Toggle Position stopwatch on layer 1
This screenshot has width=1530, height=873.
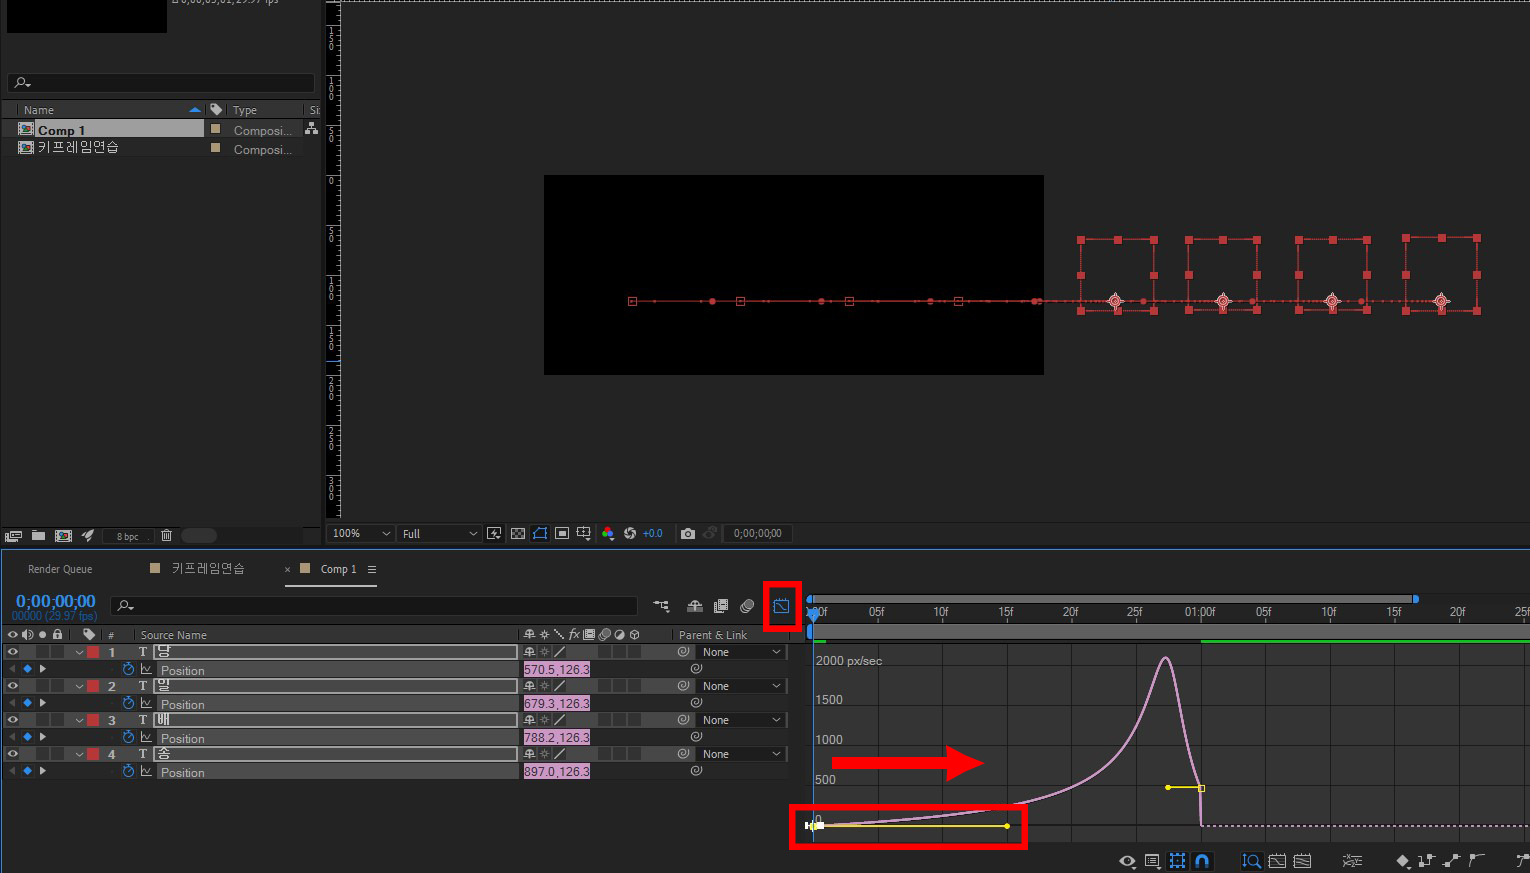(x=128, y=669)
